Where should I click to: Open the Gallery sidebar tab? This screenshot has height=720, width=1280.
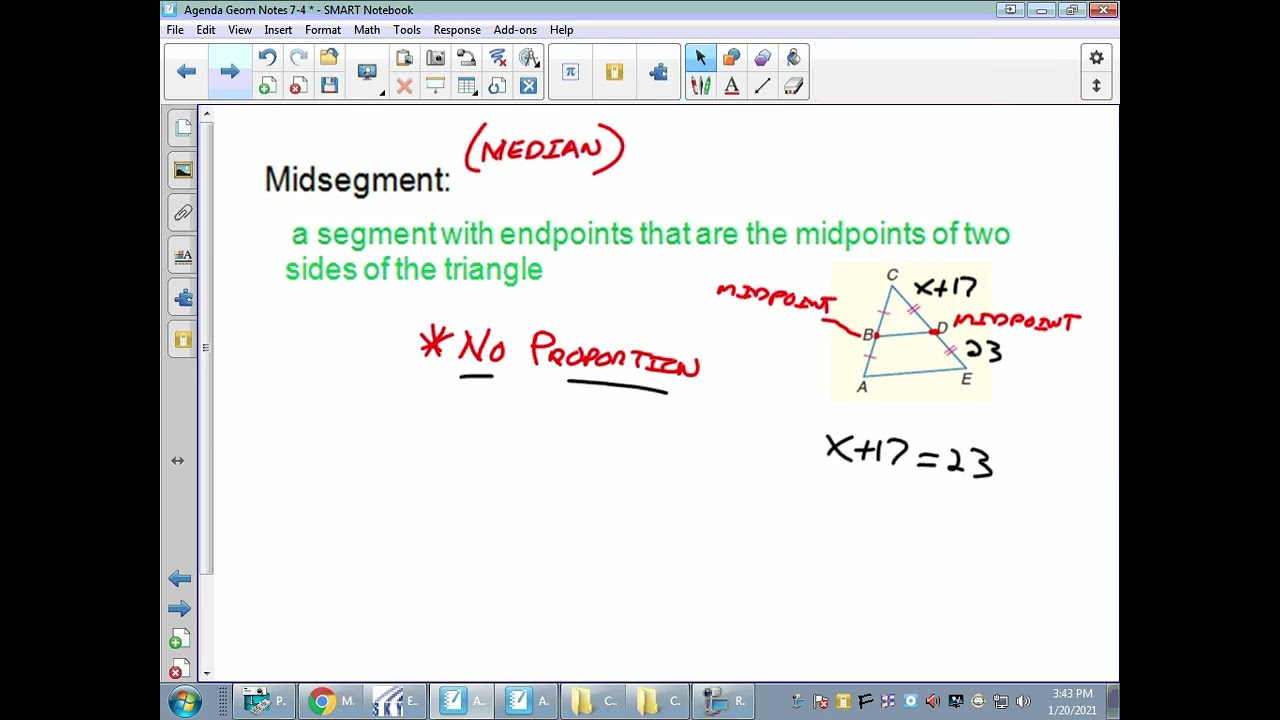coord(182,170)
